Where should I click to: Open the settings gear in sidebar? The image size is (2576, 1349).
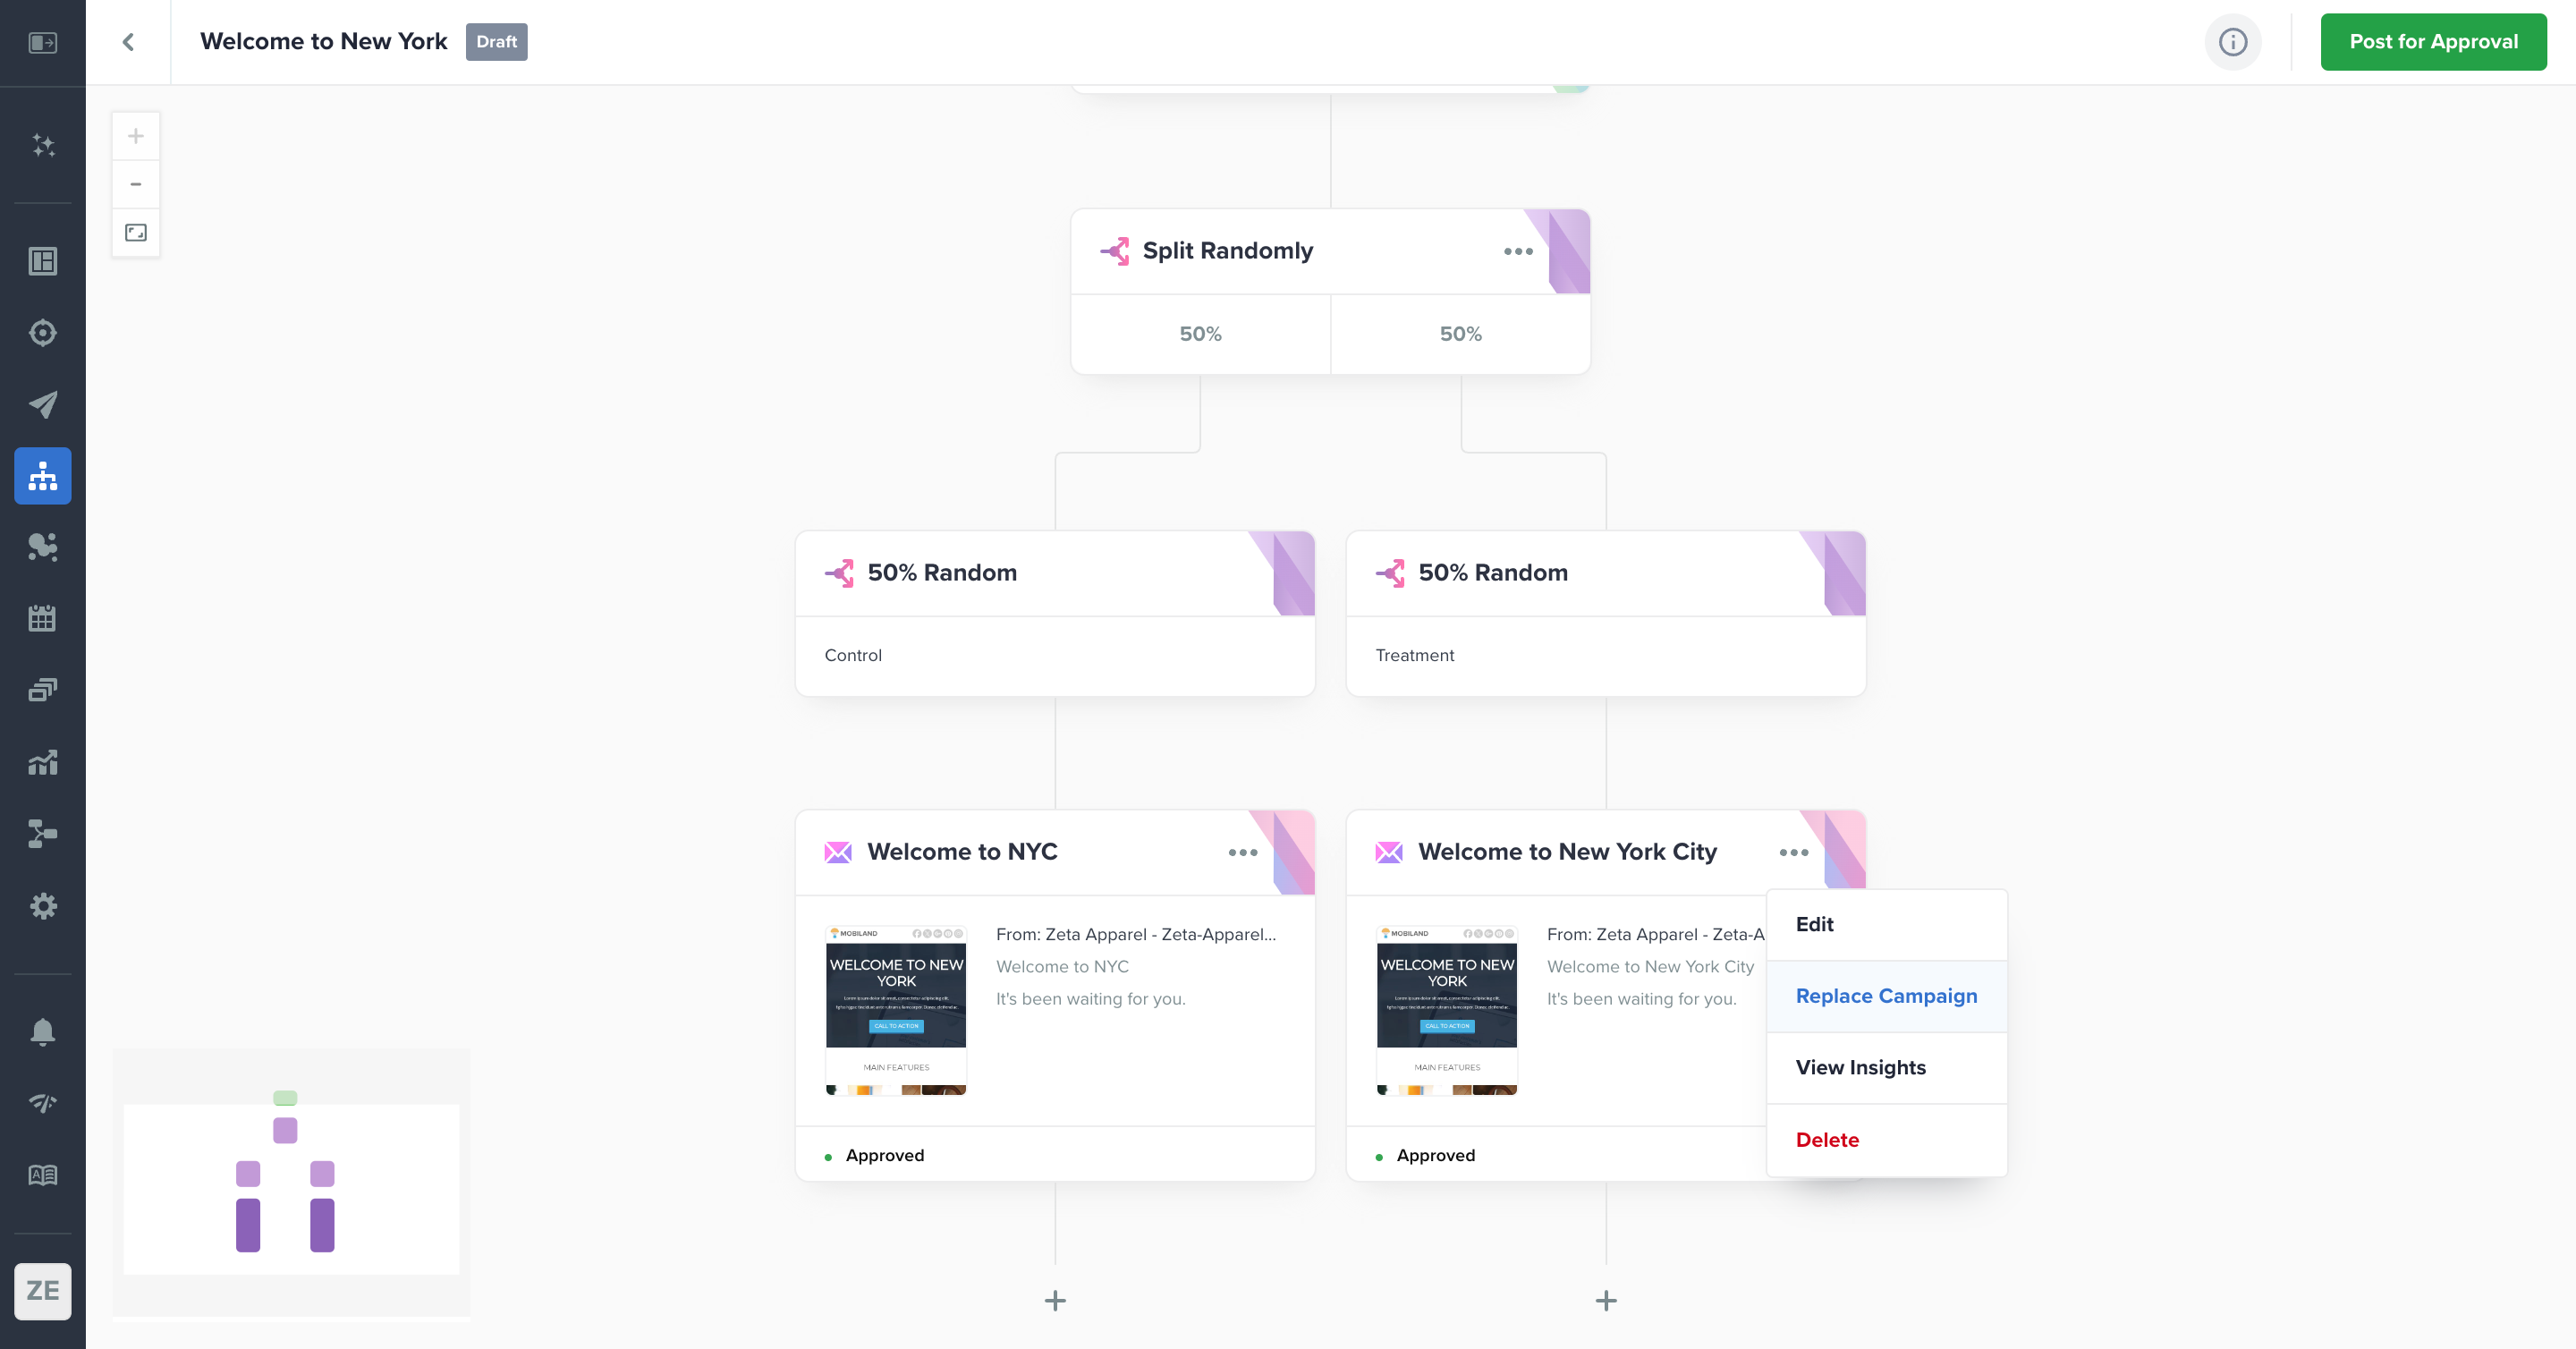pos(43,906)
